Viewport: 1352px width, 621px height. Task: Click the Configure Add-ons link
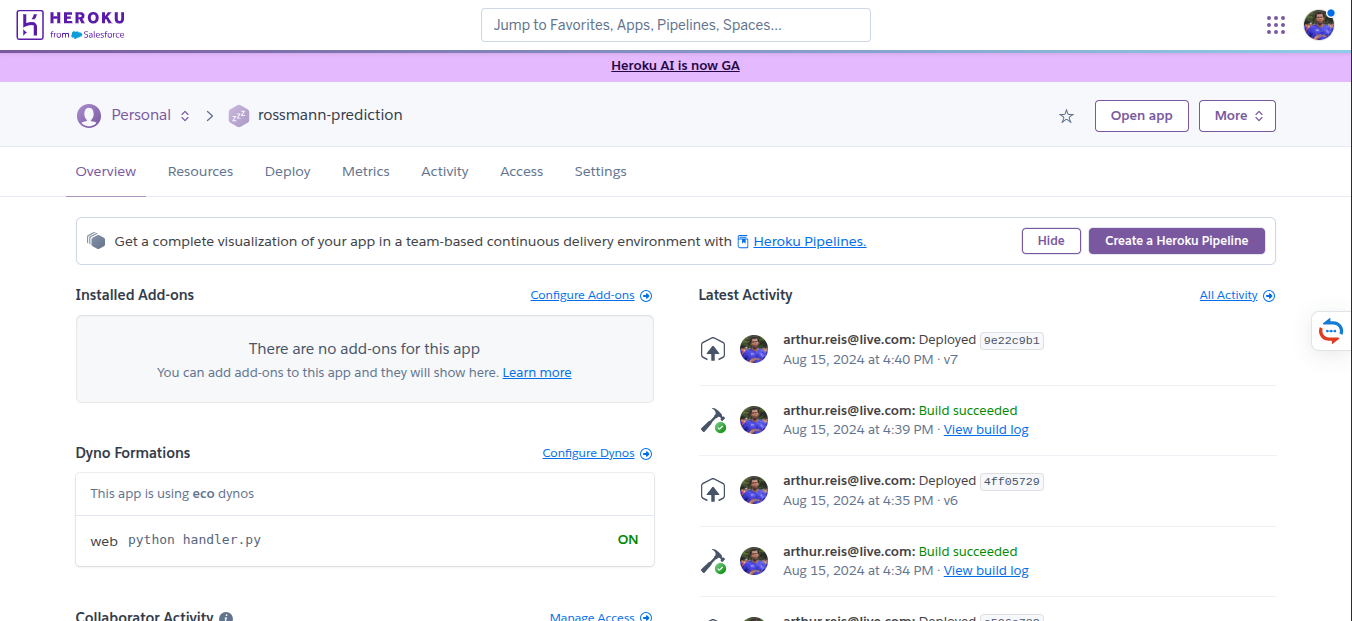click(583, 296)
